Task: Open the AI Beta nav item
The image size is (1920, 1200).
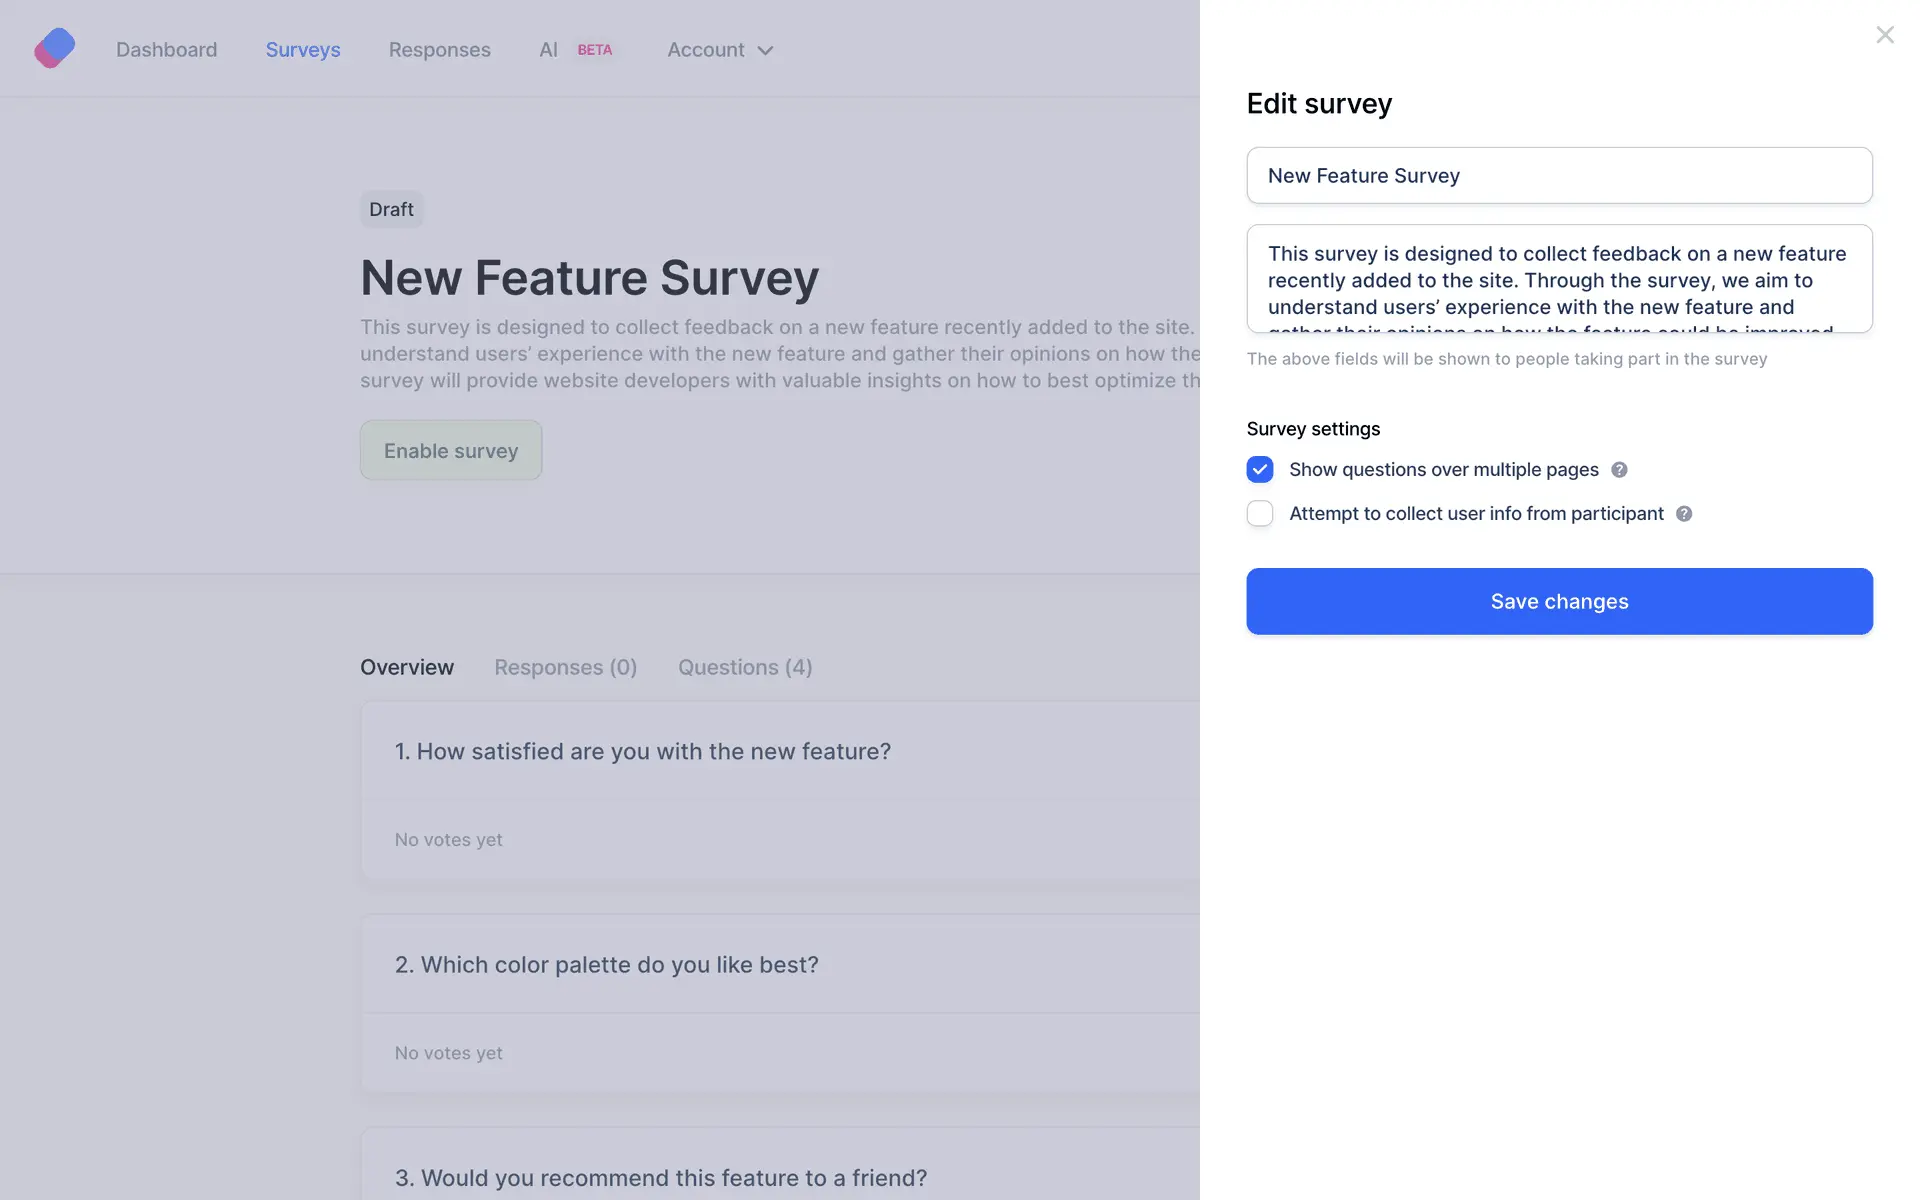Action: point(548,50)
